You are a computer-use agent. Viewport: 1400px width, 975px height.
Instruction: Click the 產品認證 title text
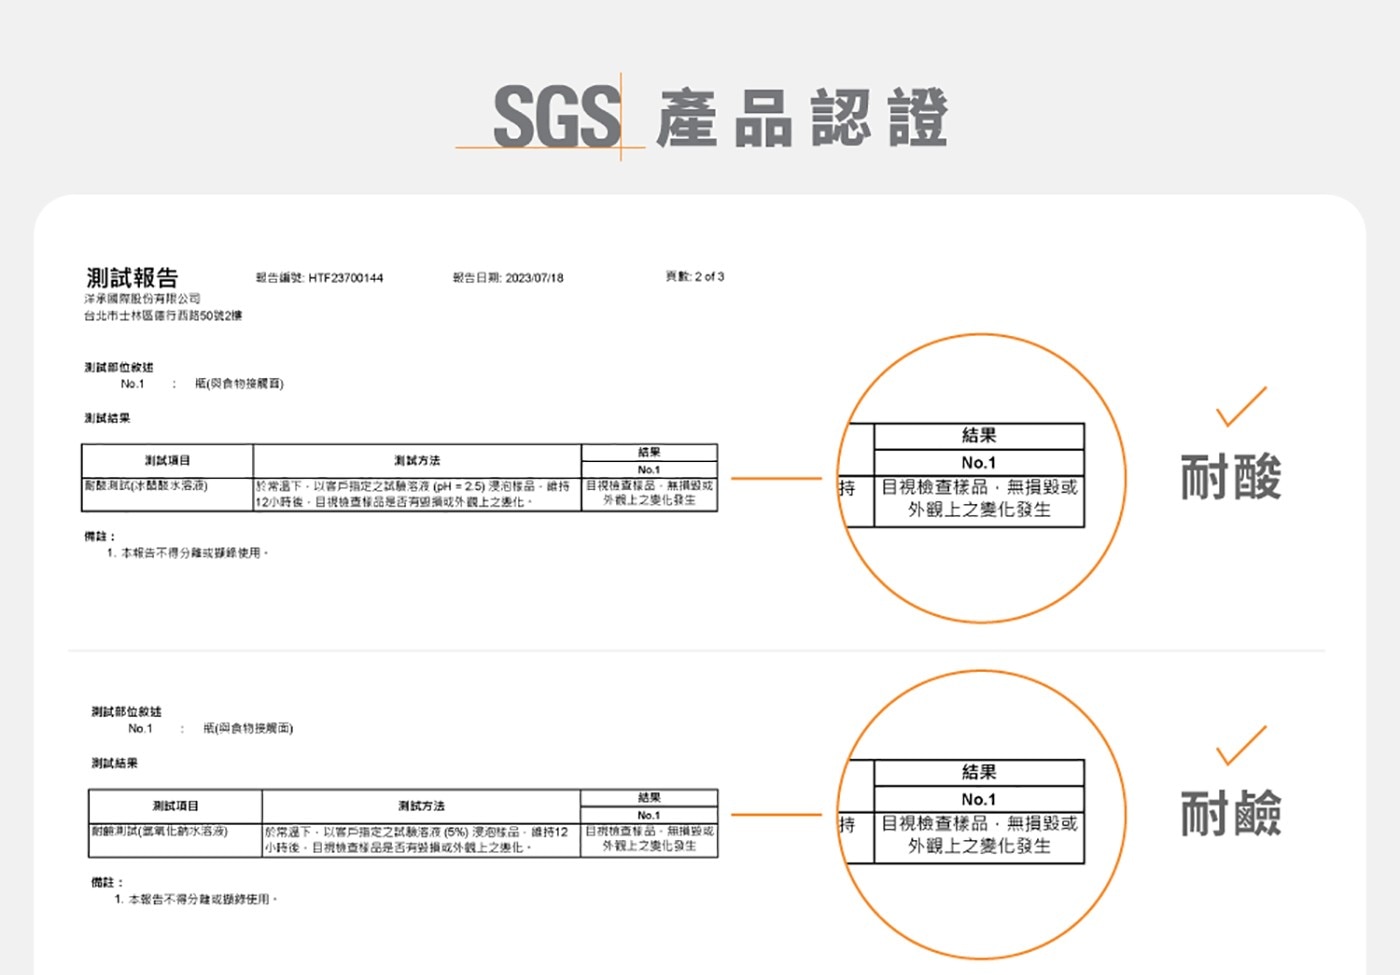(802, 118)
